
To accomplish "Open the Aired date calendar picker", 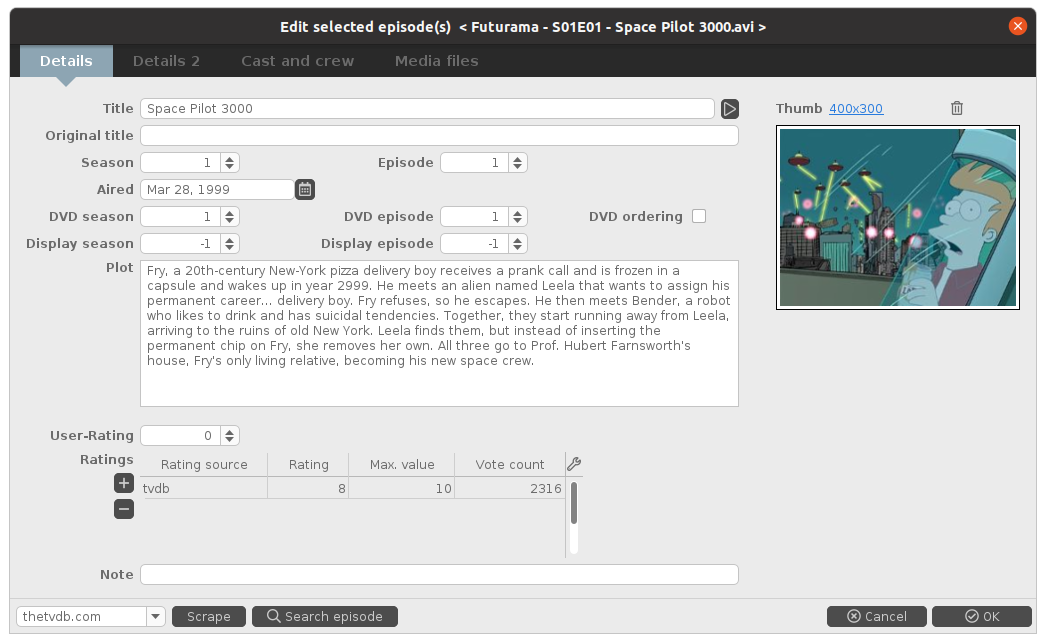I will tap(305, 189).
